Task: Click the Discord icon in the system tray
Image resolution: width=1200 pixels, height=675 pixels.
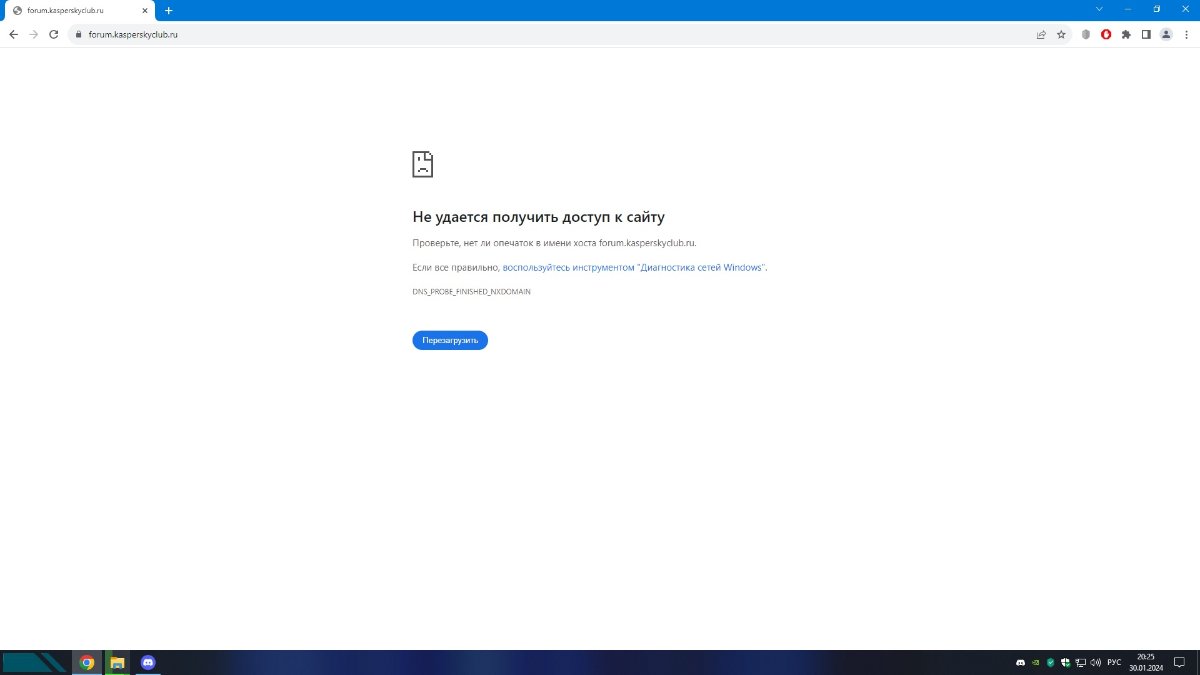Action: pyautogui.click(x=1020, y=662)
